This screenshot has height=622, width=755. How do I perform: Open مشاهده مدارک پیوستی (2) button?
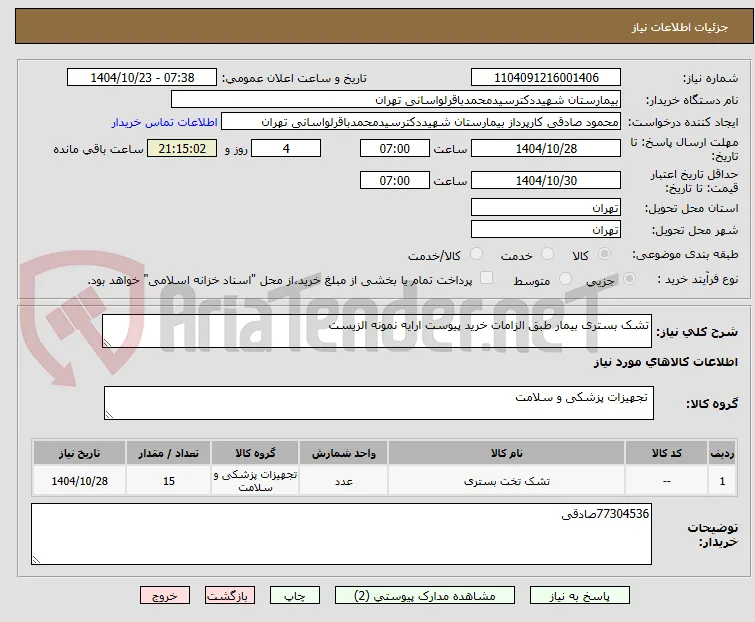tap(425, 596)
